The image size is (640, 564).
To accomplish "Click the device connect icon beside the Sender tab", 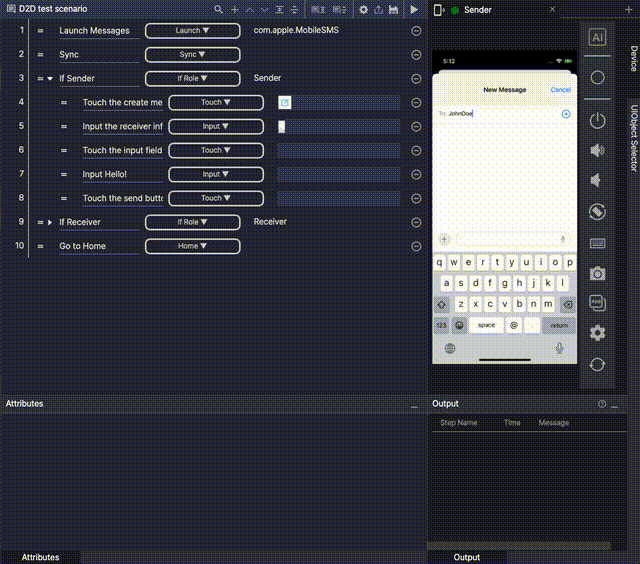I will tap(438, 10).
